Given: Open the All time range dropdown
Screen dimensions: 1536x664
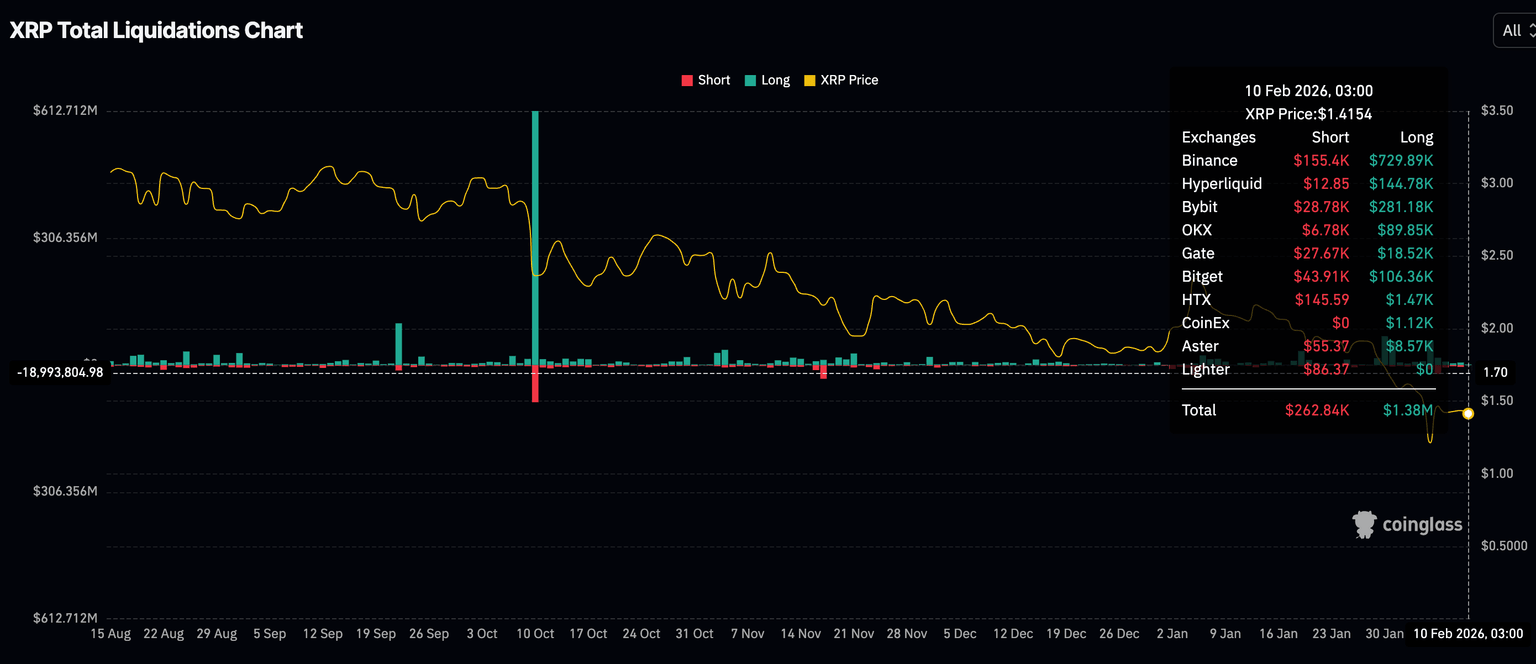Looking at the screenshot, I should (1513, 31).
